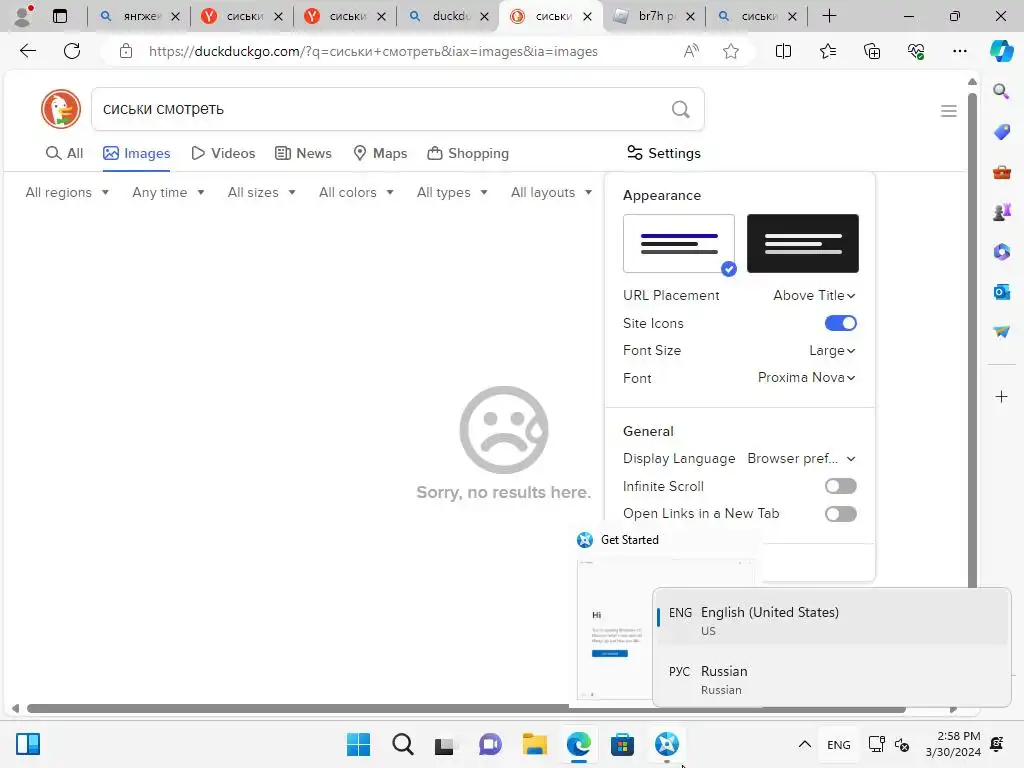This screenshot has width=1024, height=768.
Task: Open the sidebar Games chess icon
Action: click(1001, 212)
